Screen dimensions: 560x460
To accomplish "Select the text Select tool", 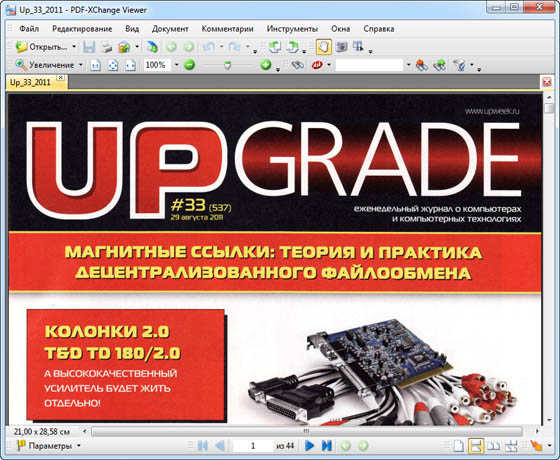I will 359,47.
